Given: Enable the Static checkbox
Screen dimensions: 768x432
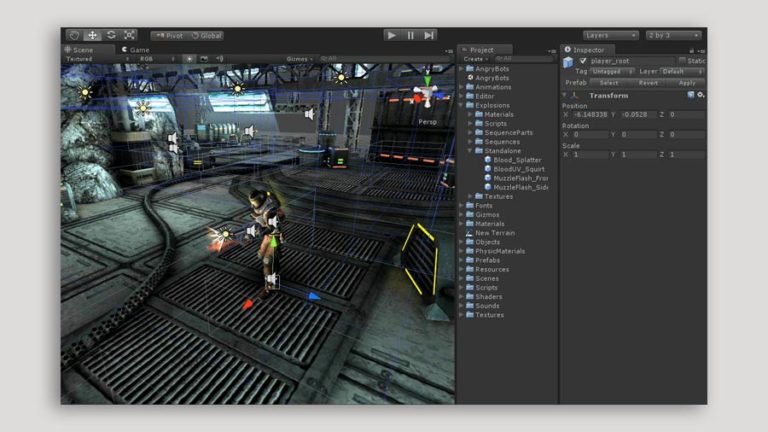Looking at the screenshot, I should [682, 61].
